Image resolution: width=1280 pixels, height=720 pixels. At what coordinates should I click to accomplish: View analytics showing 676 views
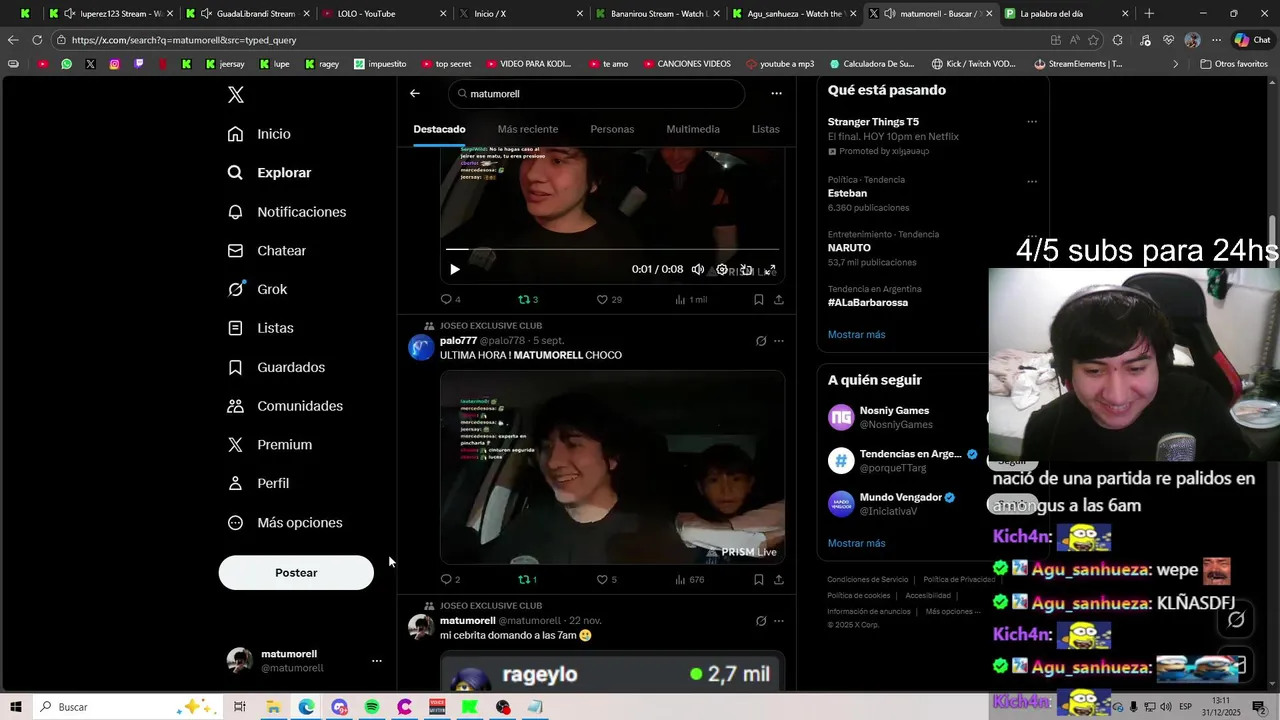690,579
